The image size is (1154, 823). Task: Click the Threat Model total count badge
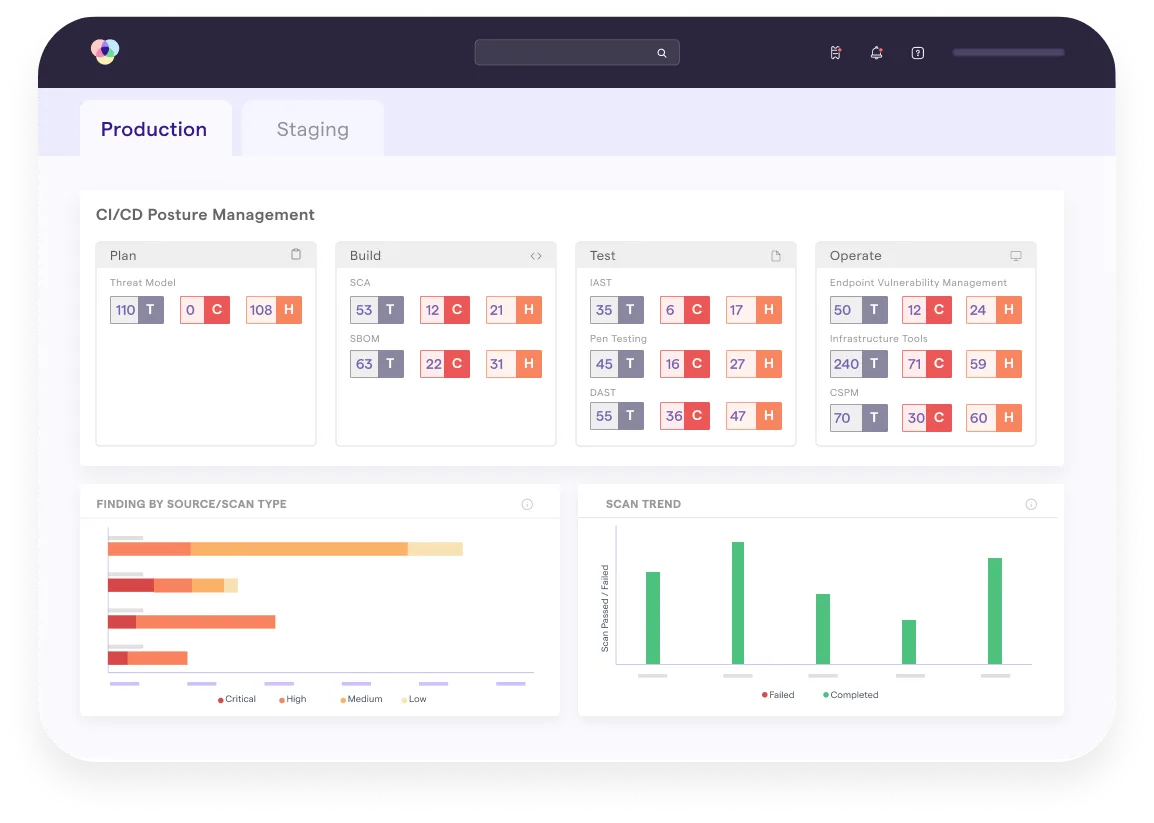pyautogui.click(x=136, y=310)
